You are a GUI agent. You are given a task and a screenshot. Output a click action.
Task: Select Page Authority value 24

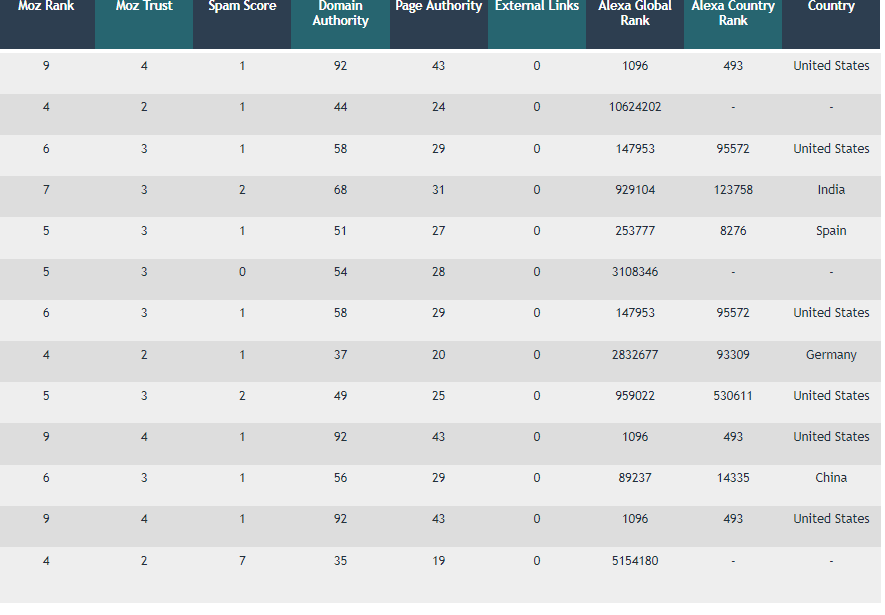[439, 107]
